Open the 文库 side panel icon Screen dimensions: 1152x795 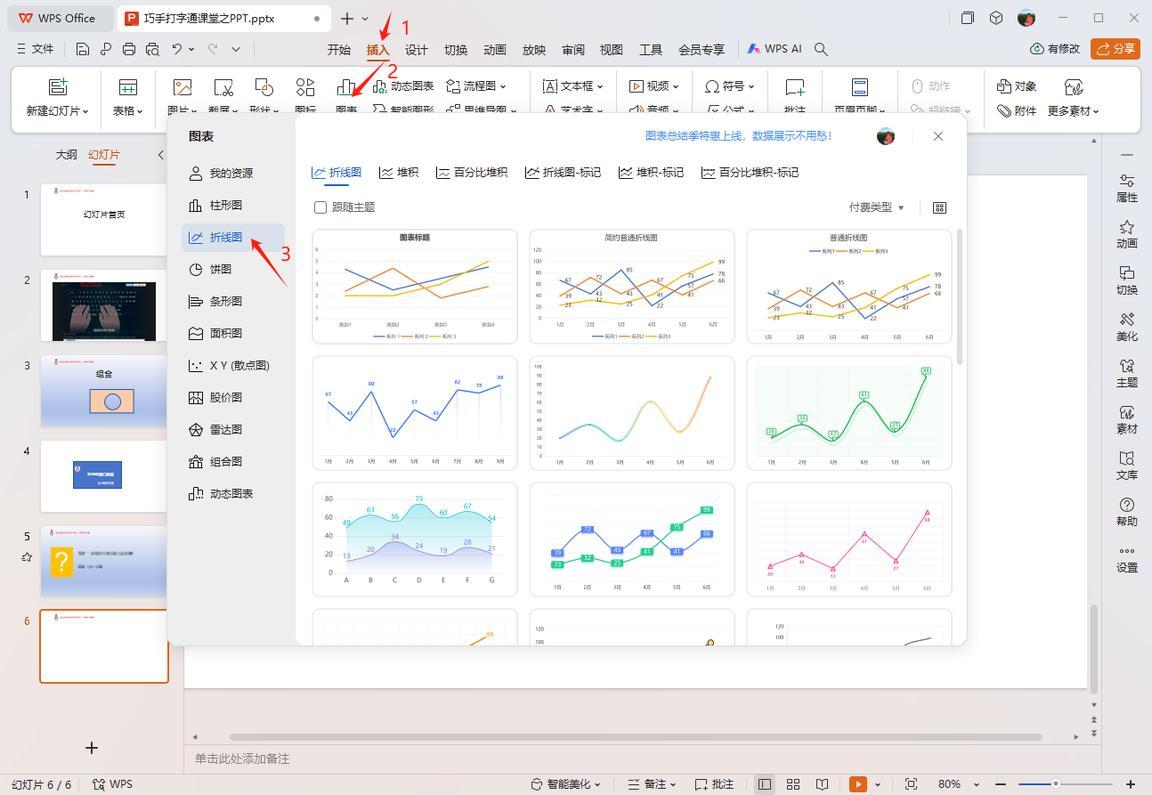coord(1127,466)
